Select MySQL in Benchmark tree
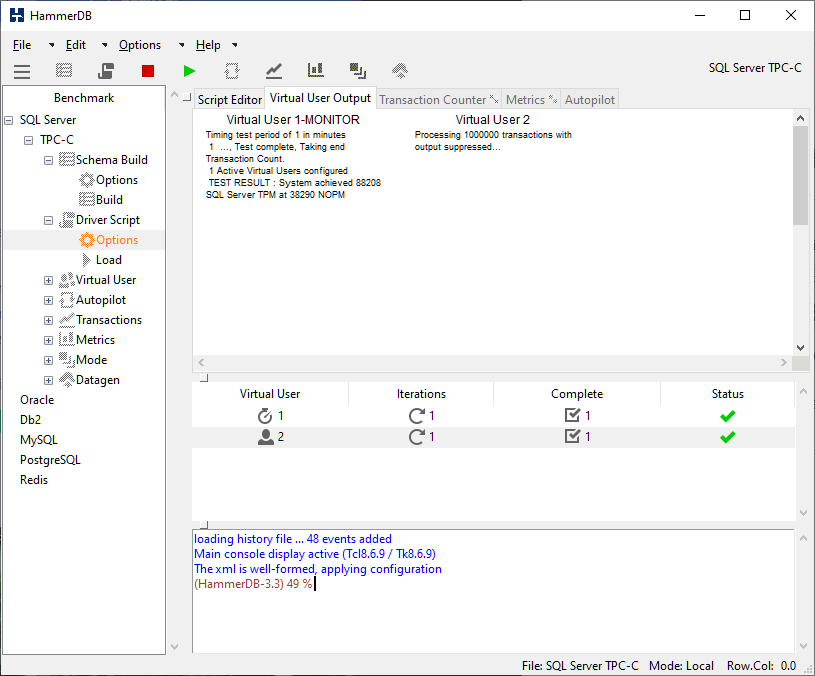 (x=38, y=440)
